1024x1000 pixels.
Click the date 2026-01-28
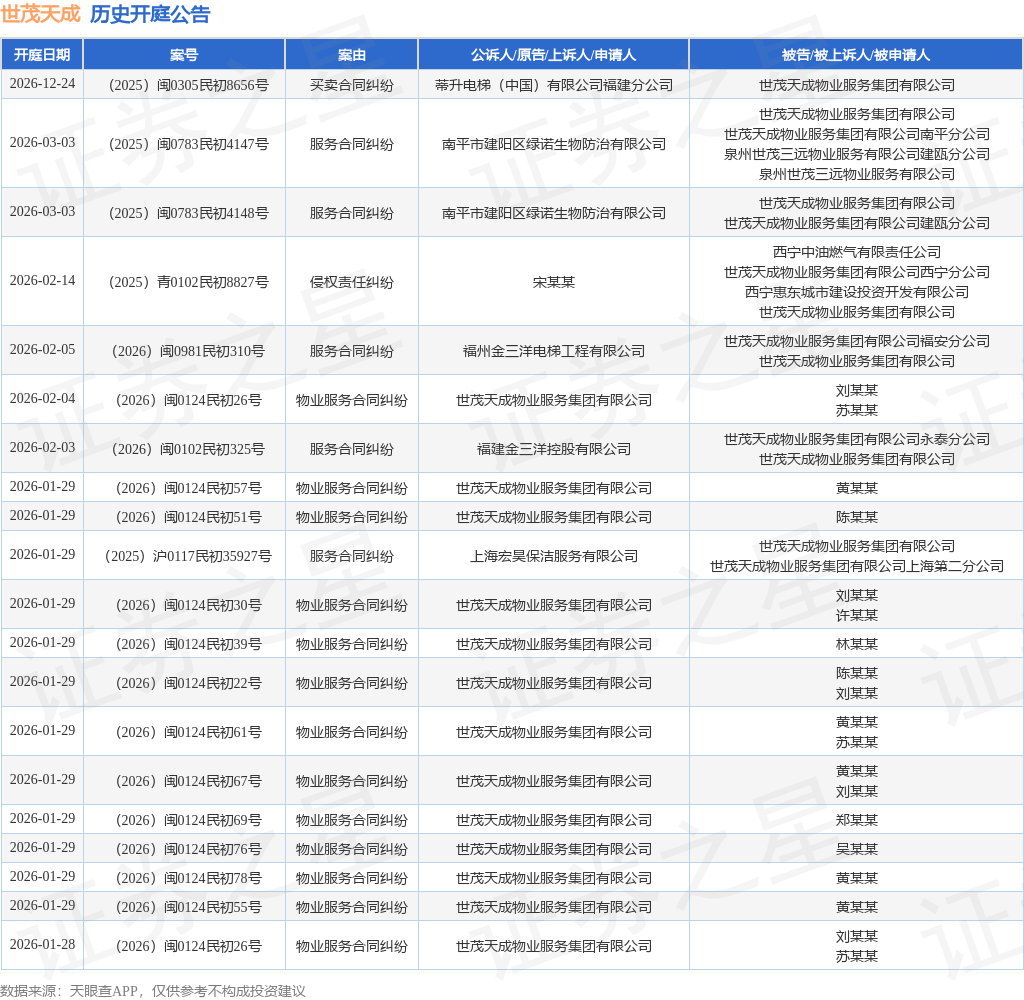[x=42, y=944]
